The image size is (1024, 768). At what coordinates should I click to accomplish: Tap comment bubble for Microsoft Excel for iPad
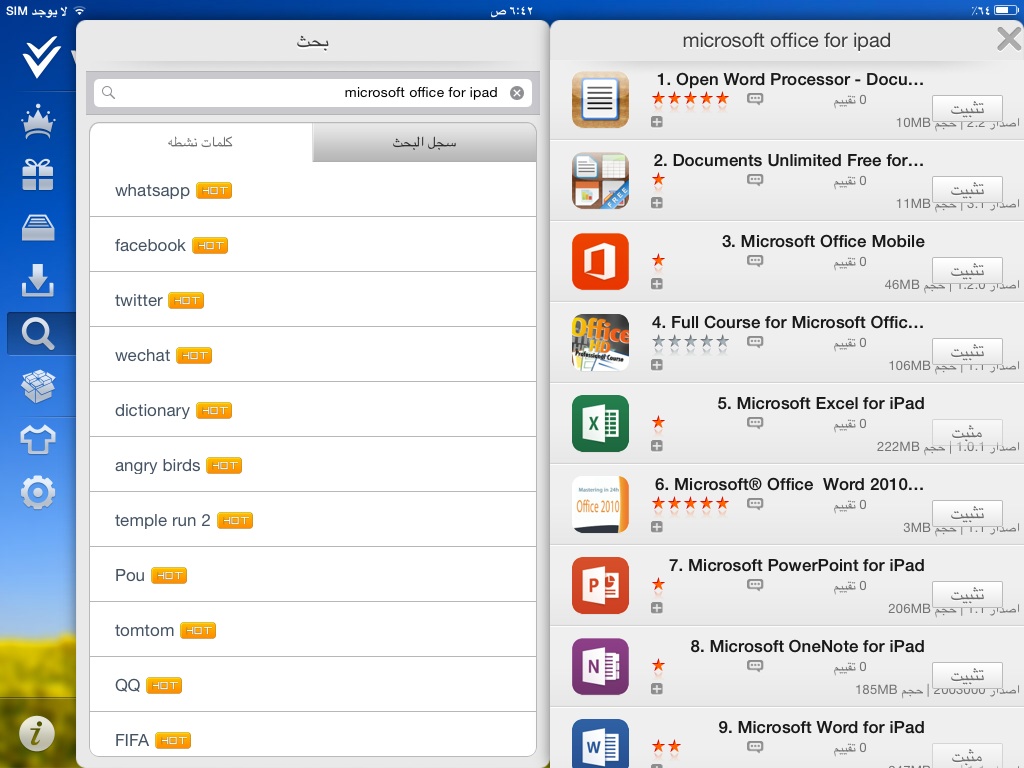755,423
